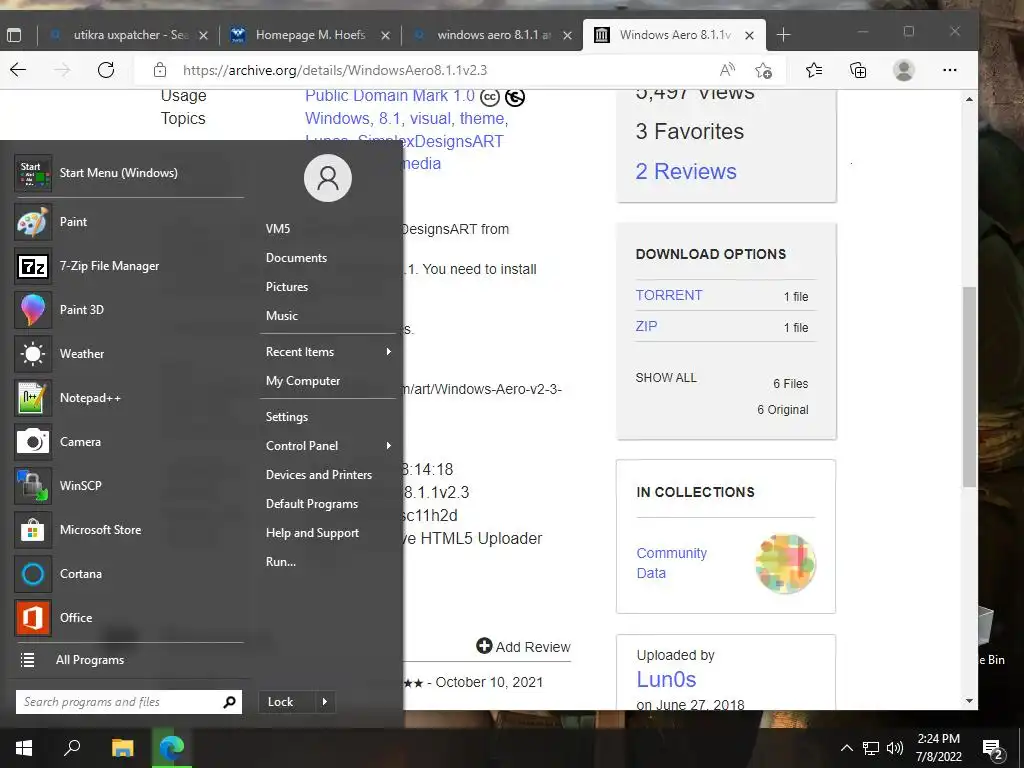Open Paint 3D app
This screenshot has width=1024, height=768.
tap(129, 310)
